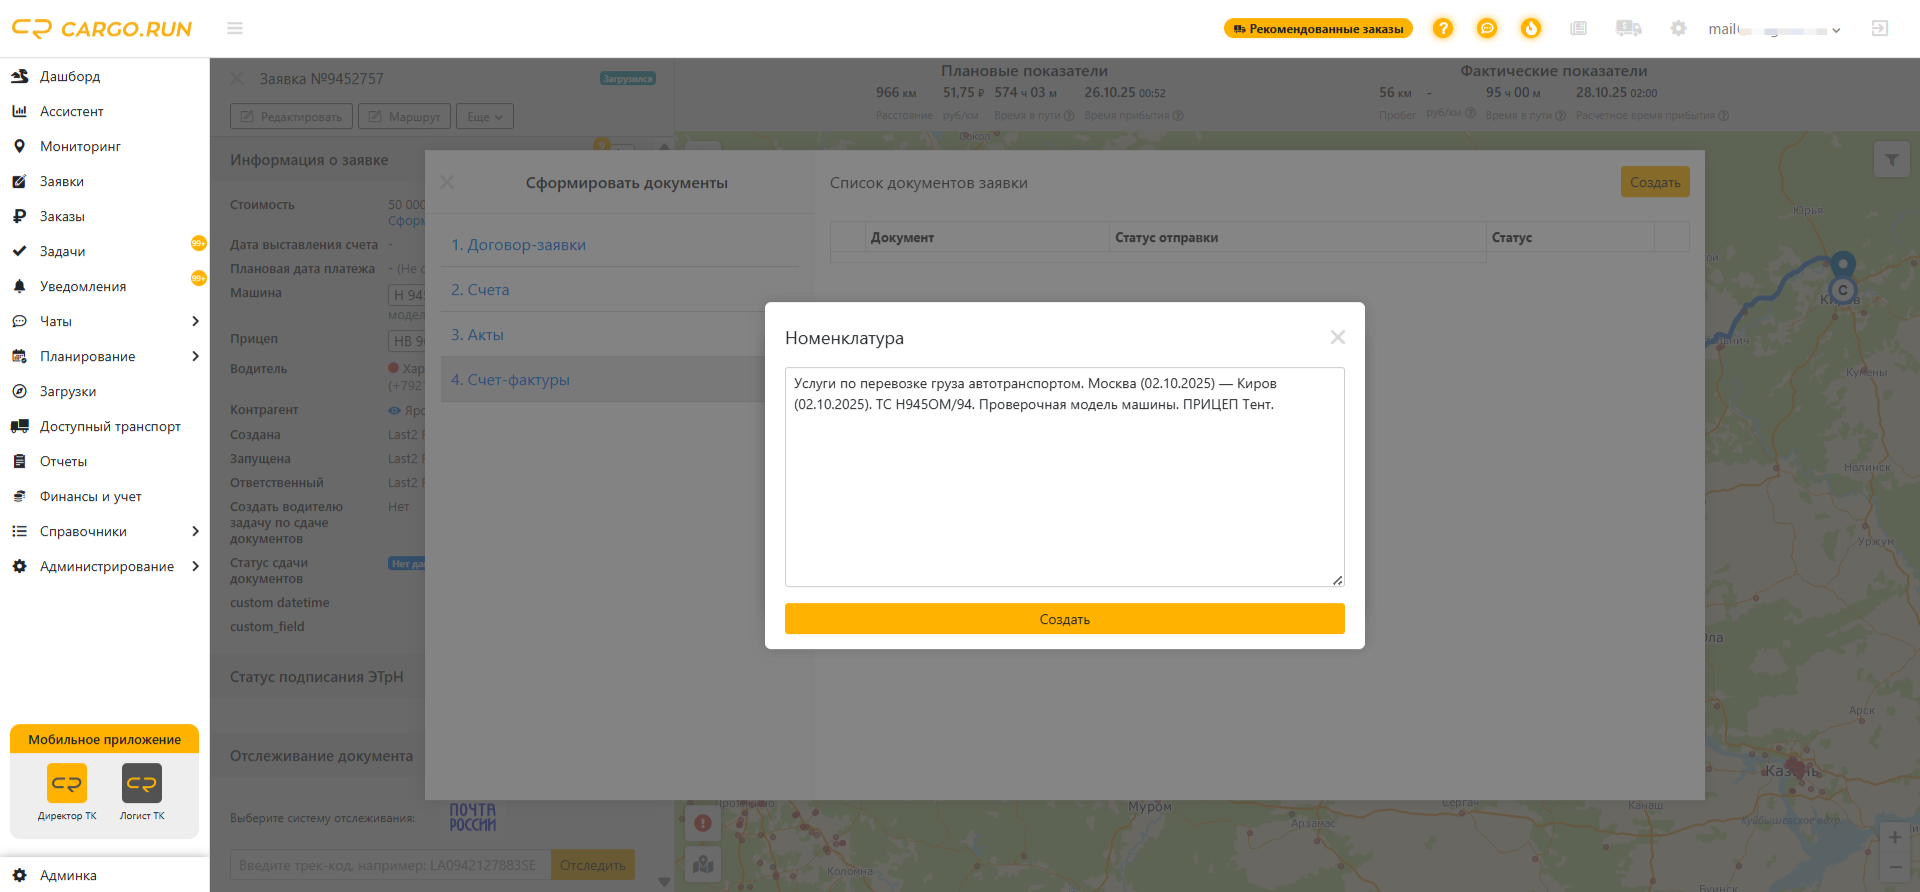Image resolution: width=1920 pixels, height=892 pixels.
Task: Click the Документ column header
Action: tap(987, 237)
